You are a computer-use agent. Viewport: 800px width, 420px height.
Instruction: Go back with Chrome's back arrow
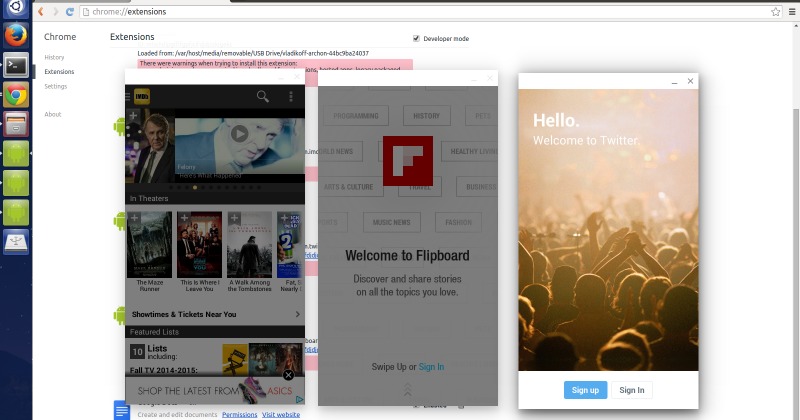[41, 11]
